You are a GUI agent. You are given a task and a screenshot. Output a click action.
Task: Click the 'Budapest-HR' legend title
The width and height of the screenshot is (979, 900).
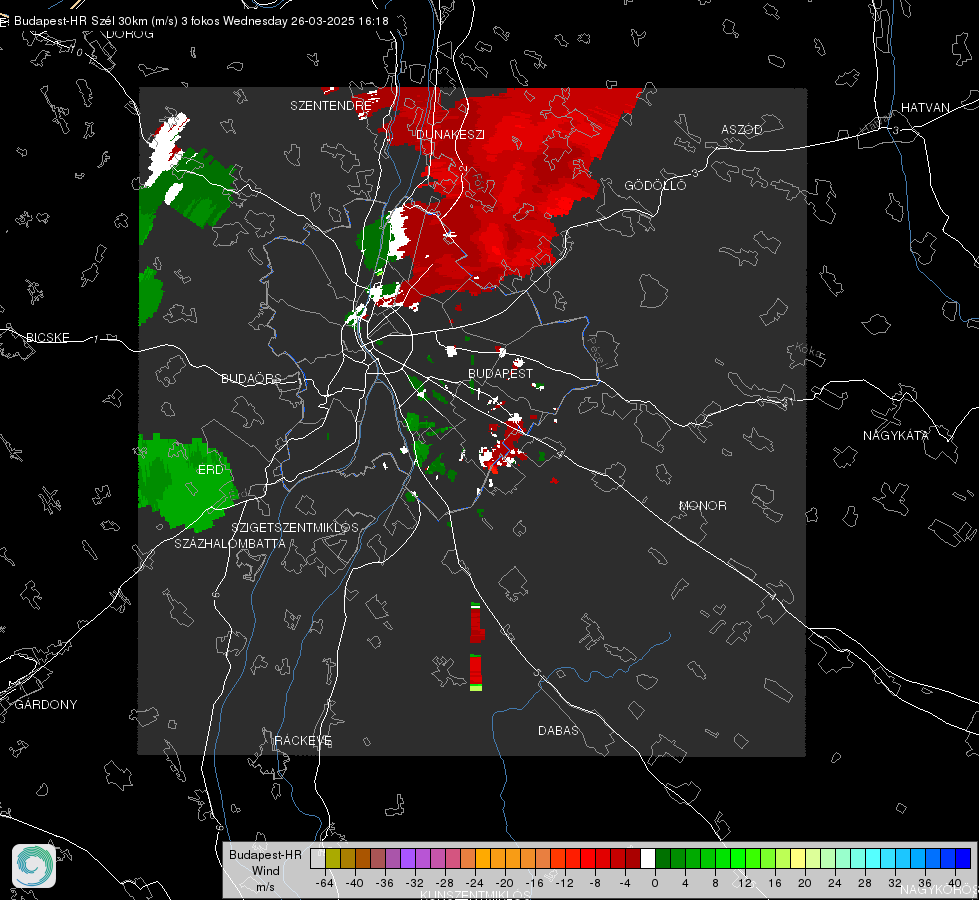[x=265, y=854]
